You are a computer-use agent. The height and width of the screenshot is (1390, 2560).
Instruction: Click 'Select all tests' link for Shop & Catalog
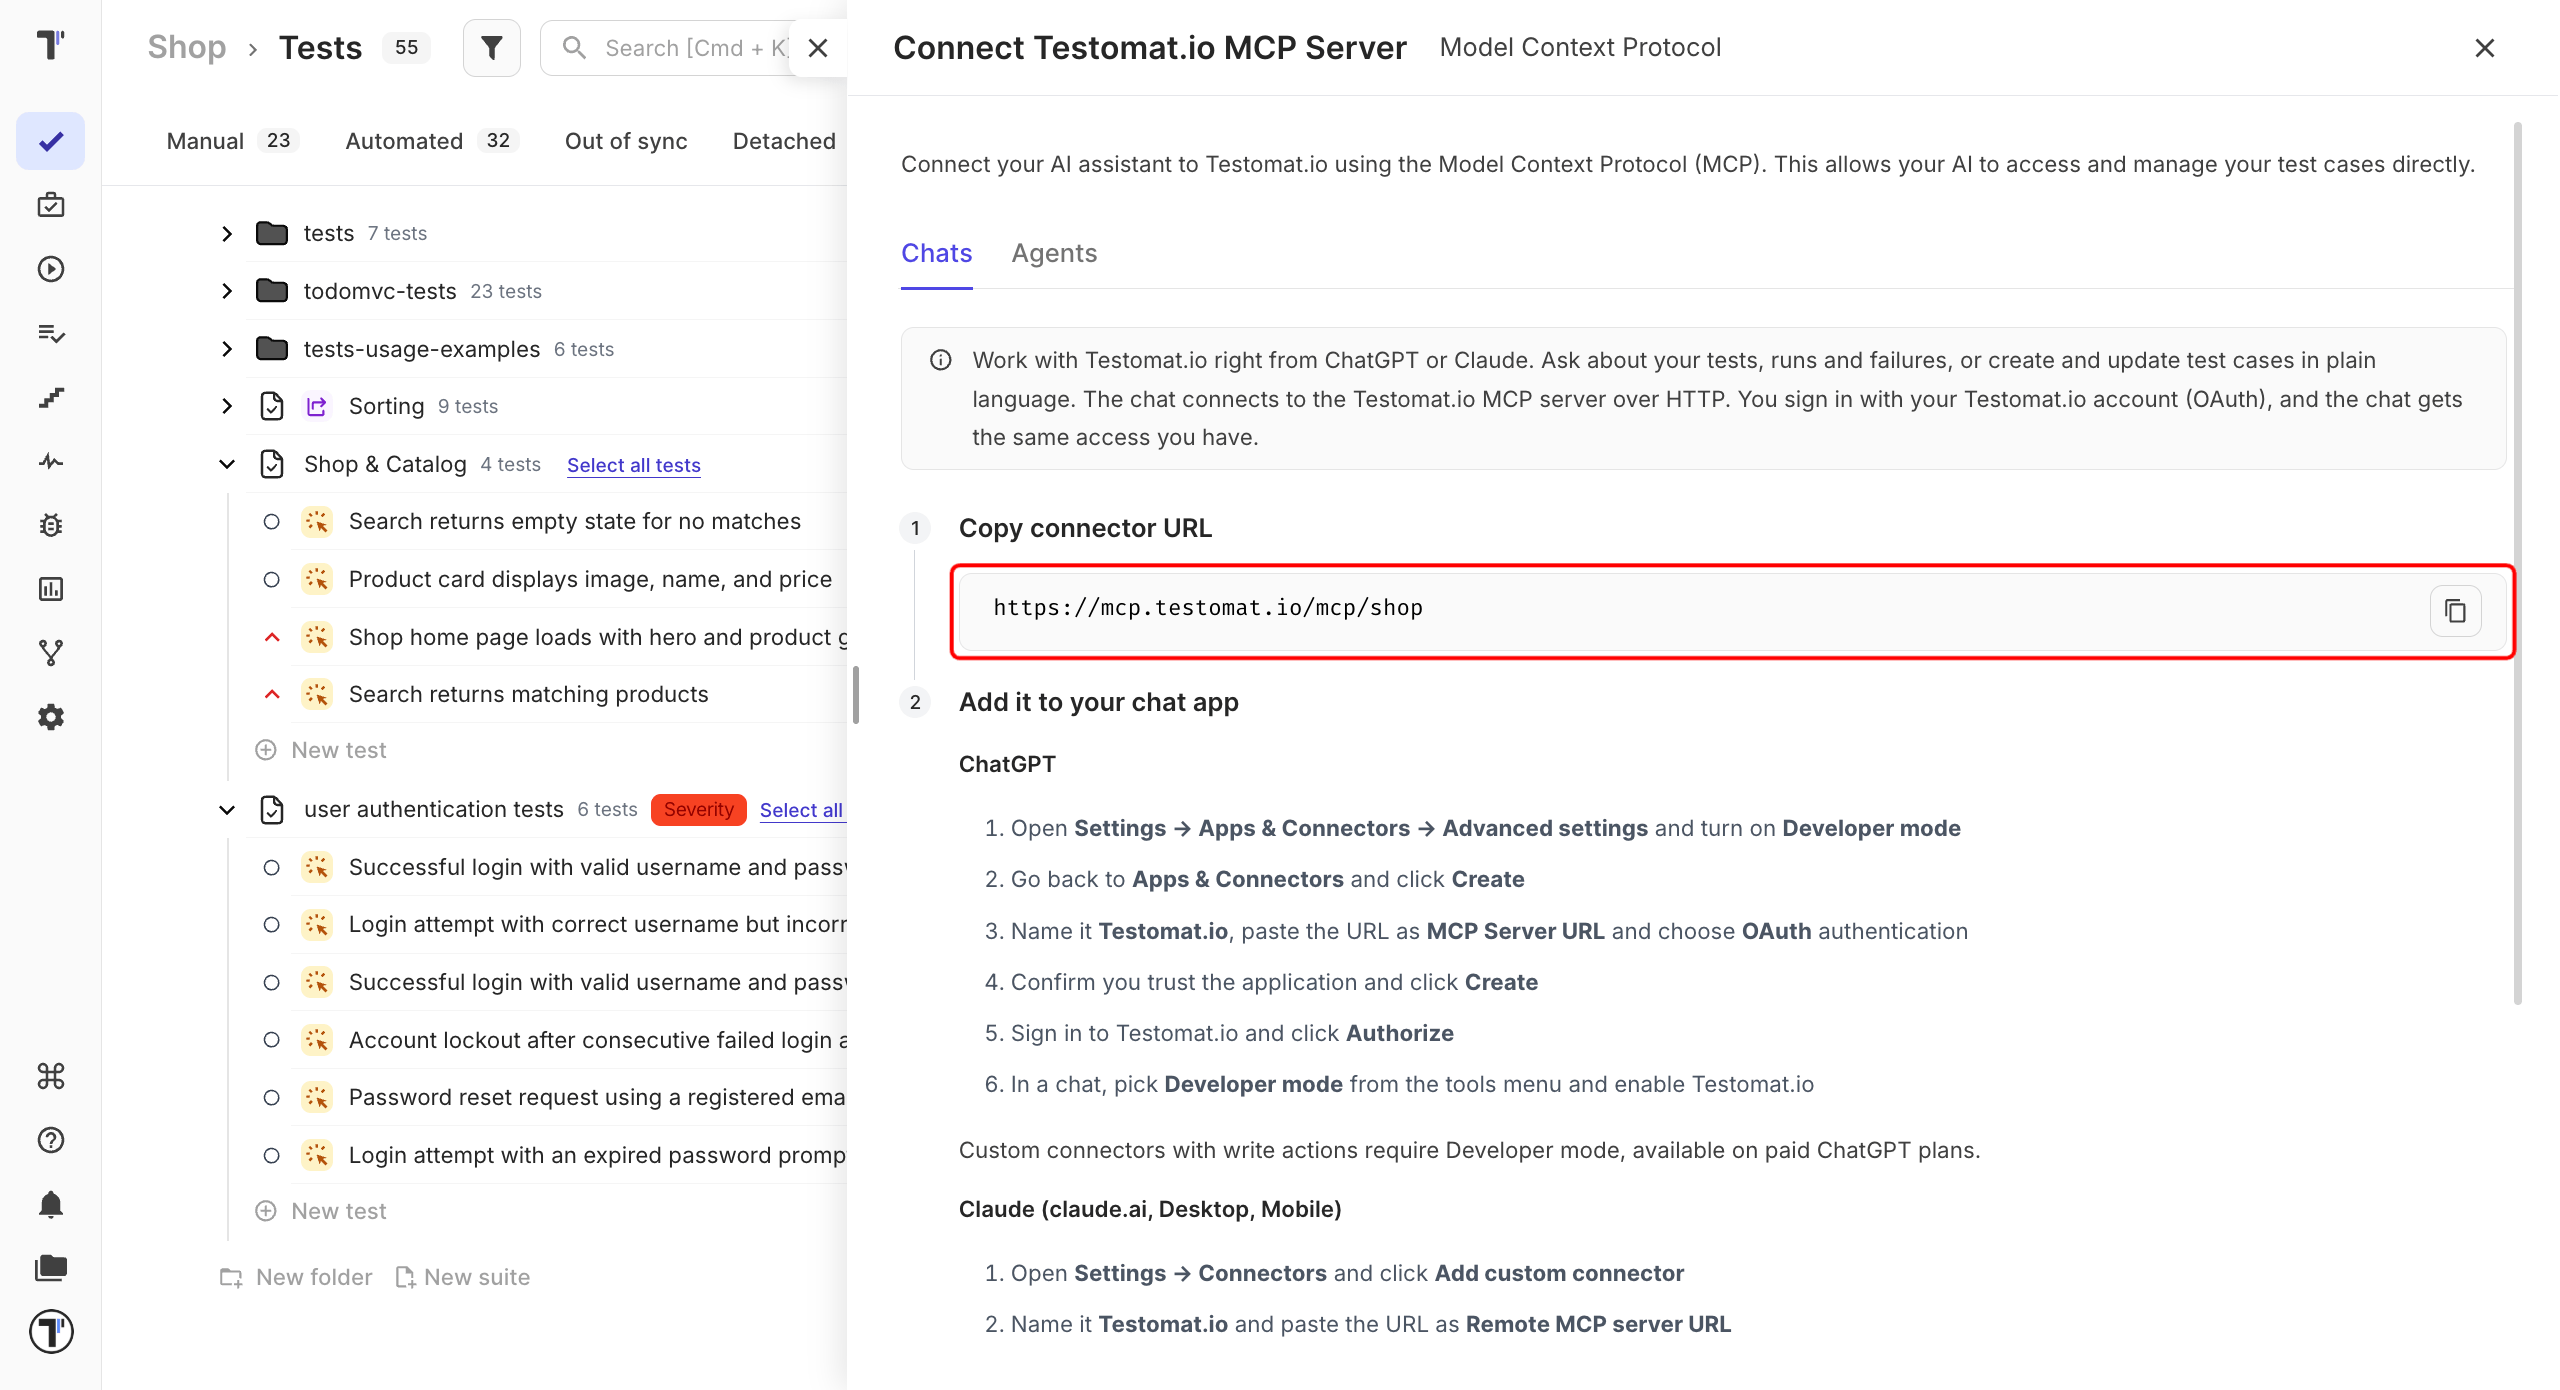634,465
